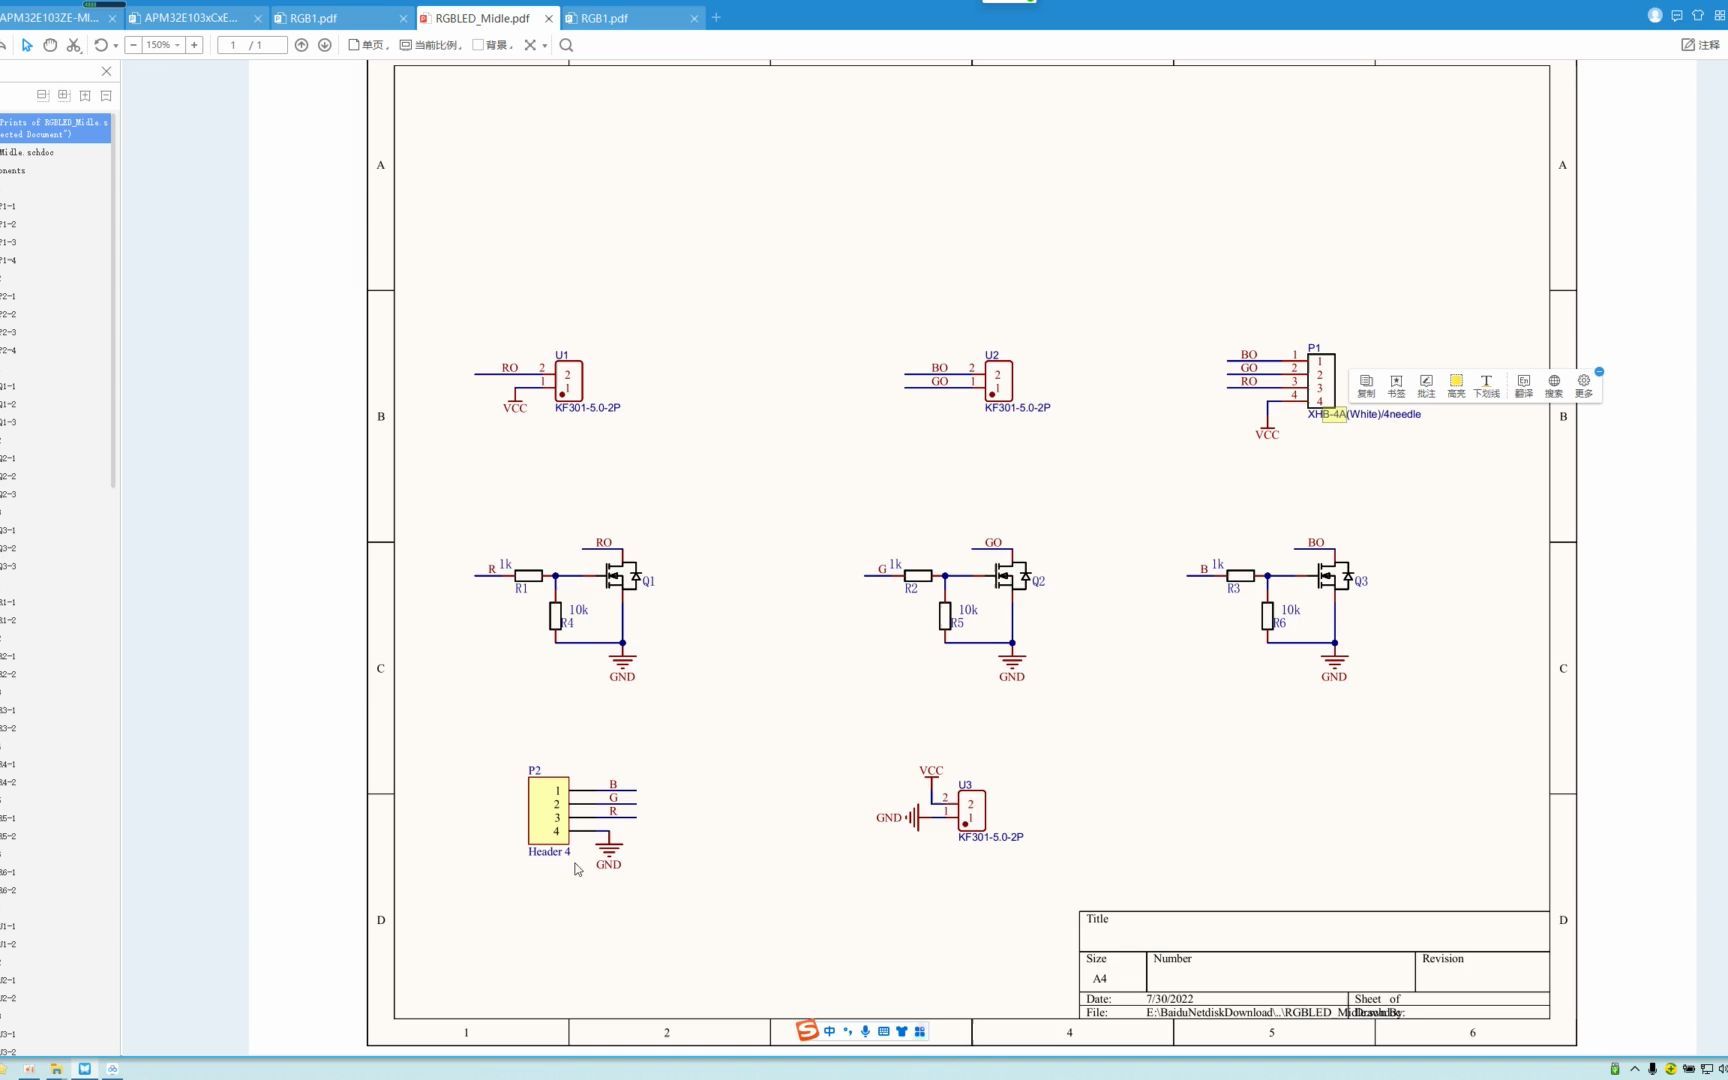
Task: Zoom in with the plus button
Action: click(194, 45)
